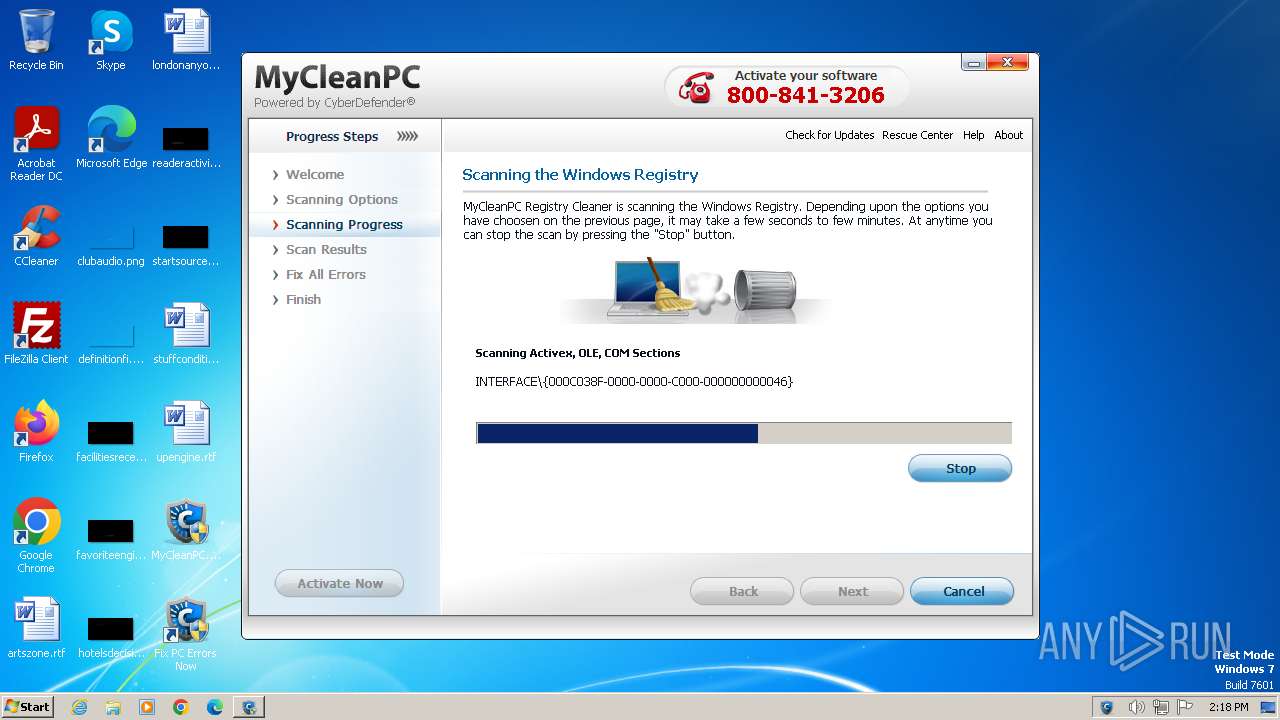Open the stuffconditi Word document
The image size is (1280, 720).
[x=186, y=334]
